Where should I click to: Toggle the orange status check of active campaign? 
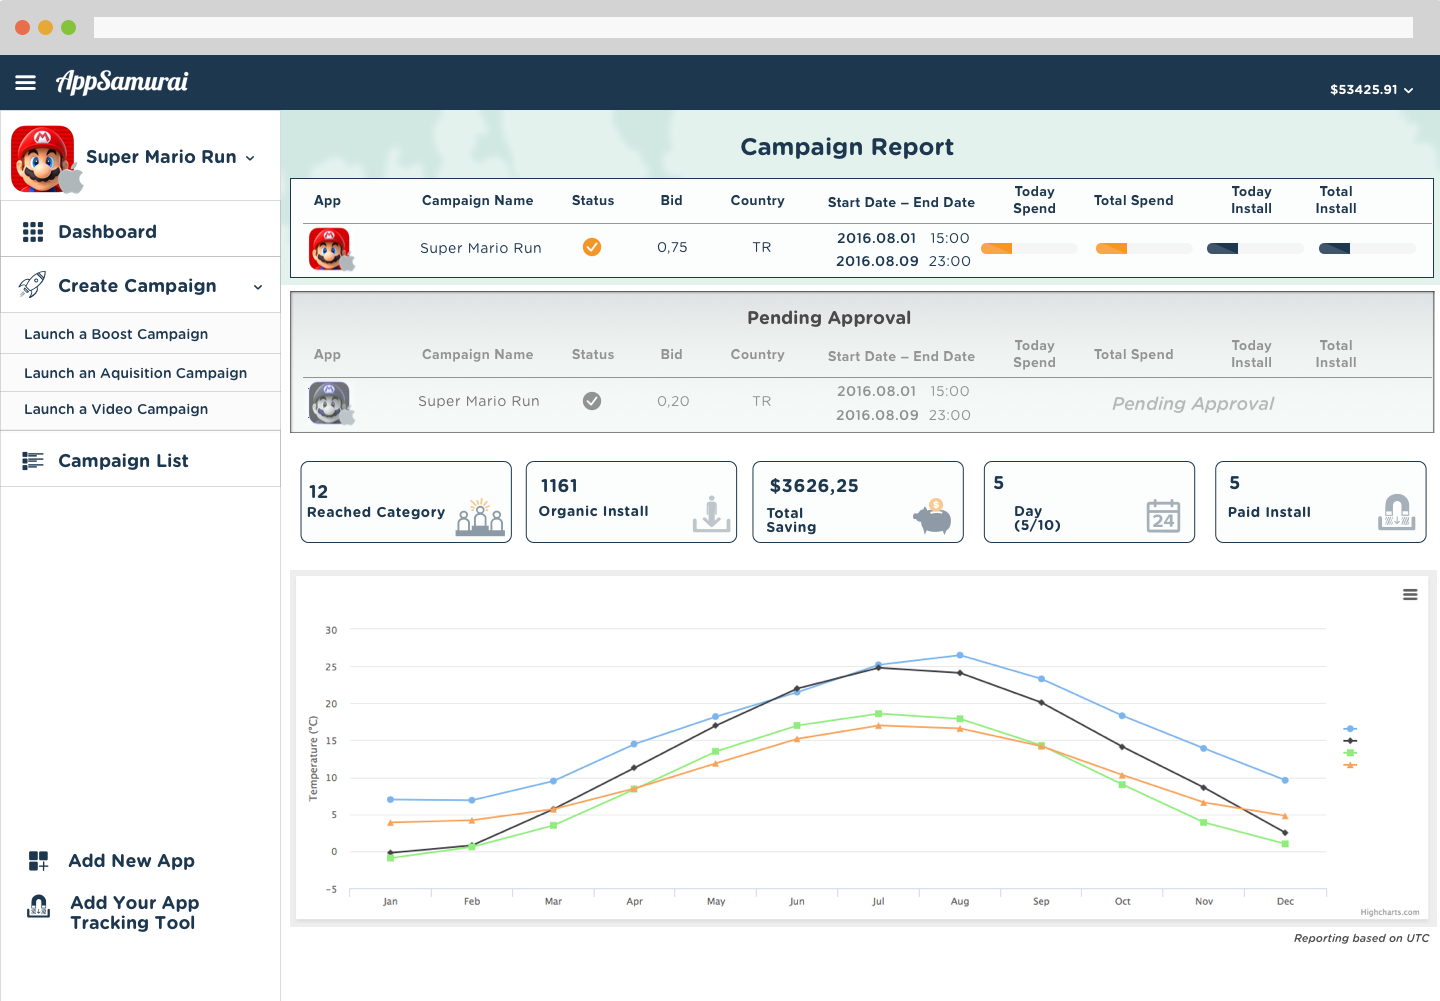[x=592, y=247]
